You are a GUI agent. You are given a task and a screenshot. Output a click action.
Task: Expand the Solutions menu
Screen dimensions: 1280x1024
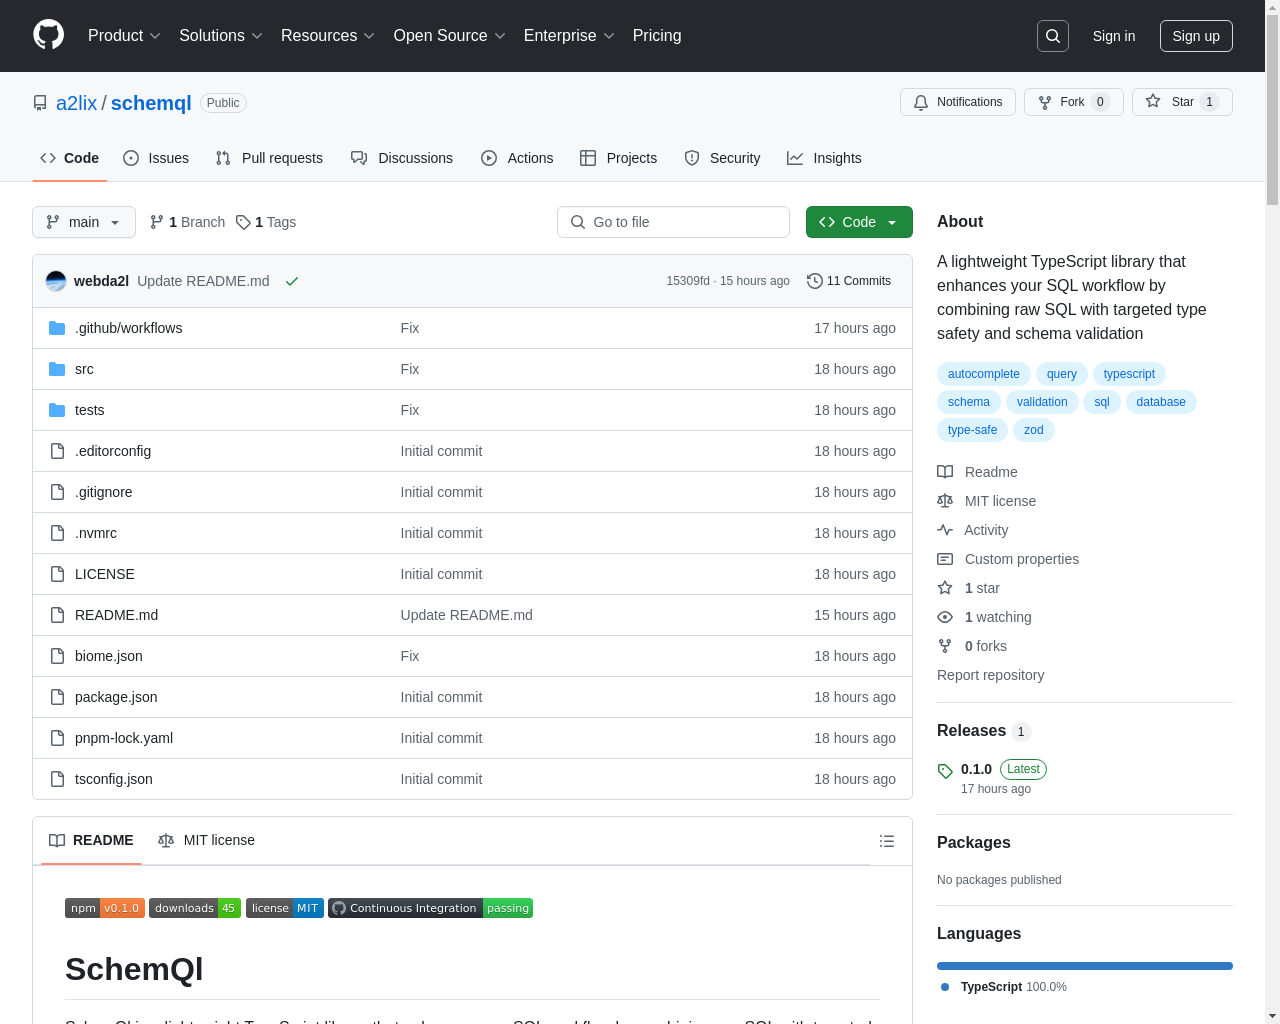(221, 36)
